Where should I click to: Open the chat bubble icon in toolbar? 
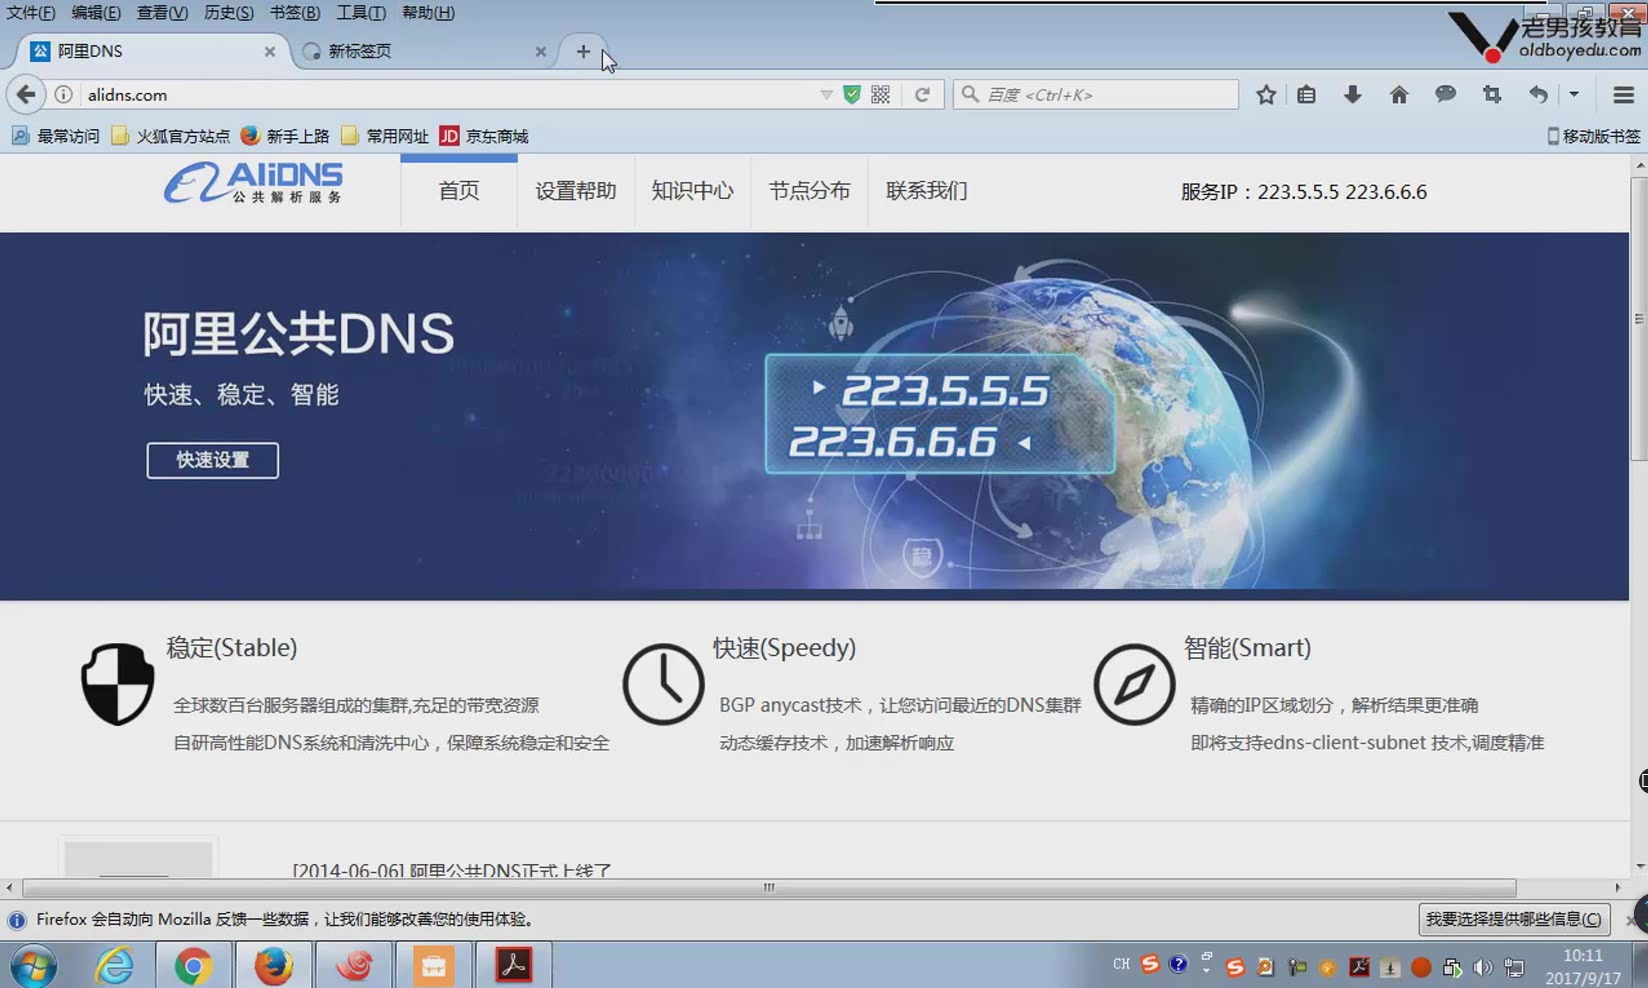point(1445,95)
